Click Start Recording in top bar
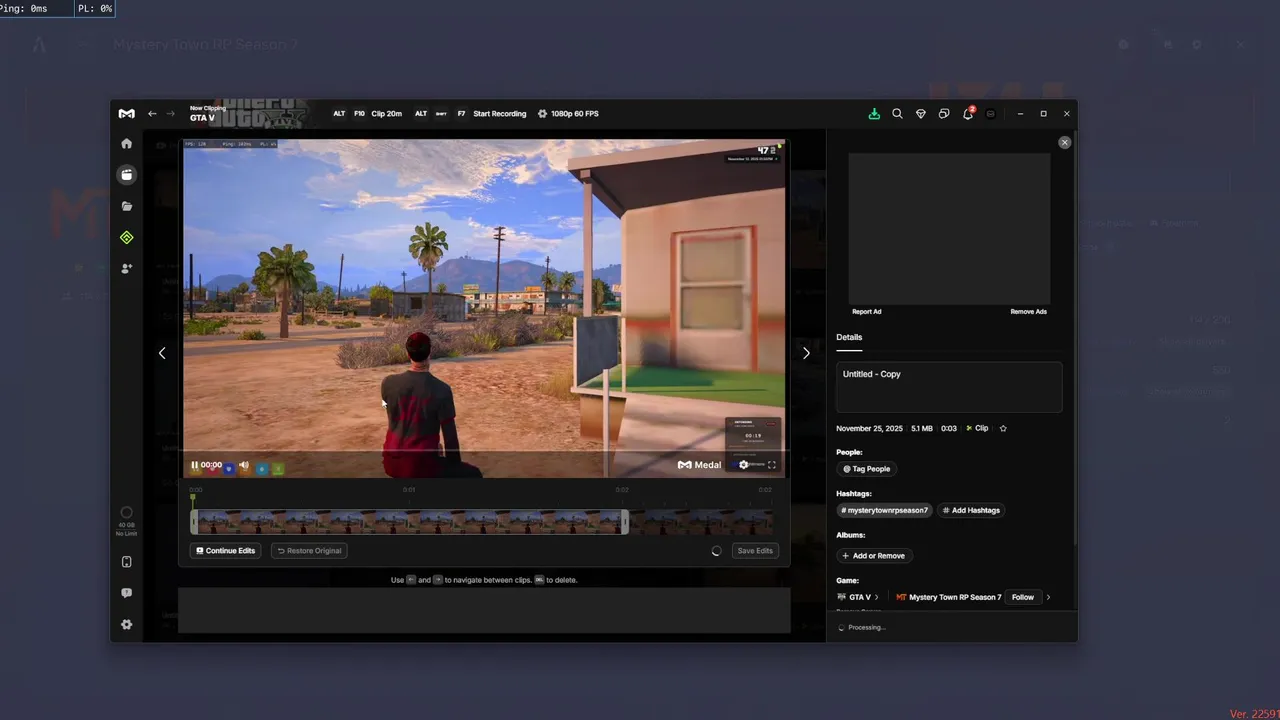This screenshot has width=1280, height=720. click(499, 114)
